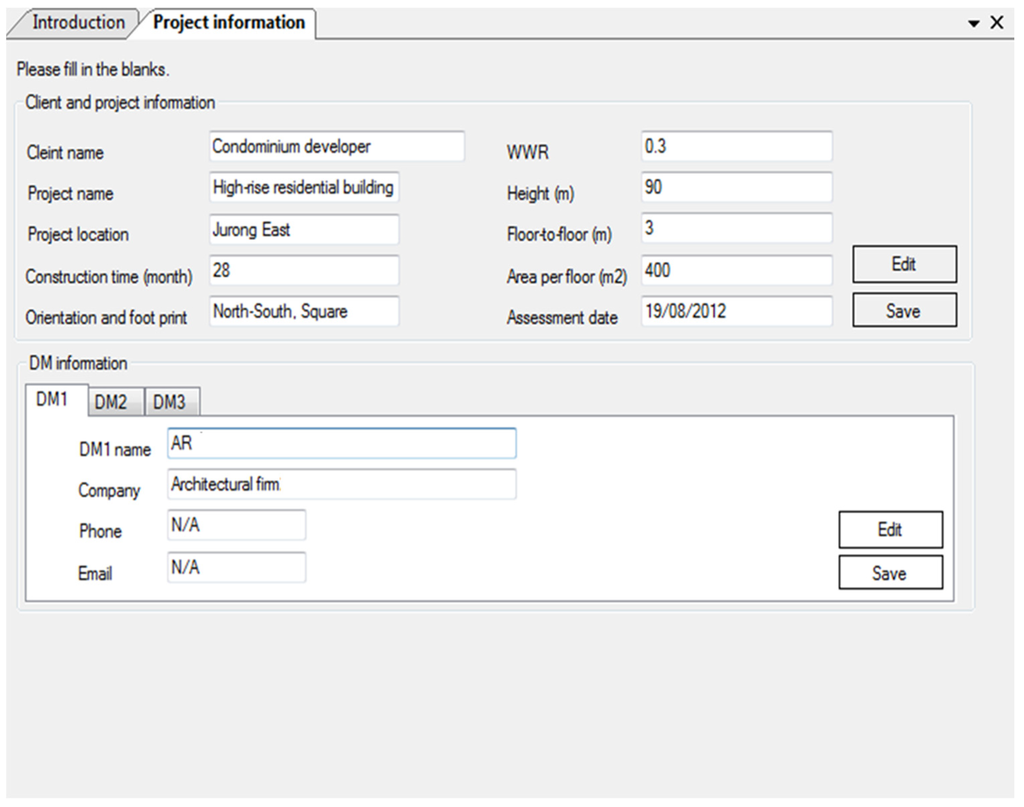1024x807 pixels.
Task: Focus the Height (m) input box
Action: (x=736, y=188)
